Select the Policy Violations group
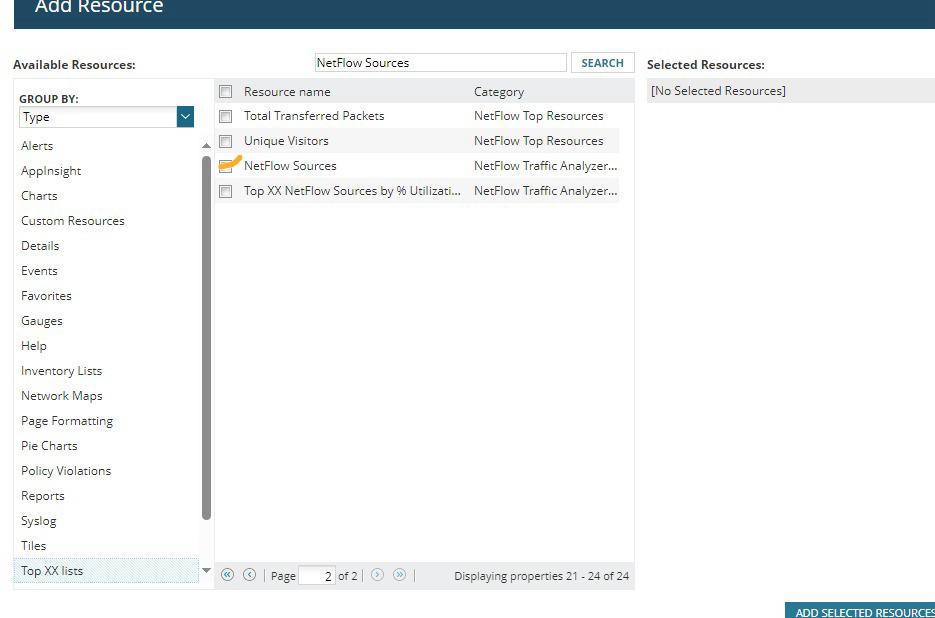The width and height of the screenshot is (935, 618). [x=66, y=471]
